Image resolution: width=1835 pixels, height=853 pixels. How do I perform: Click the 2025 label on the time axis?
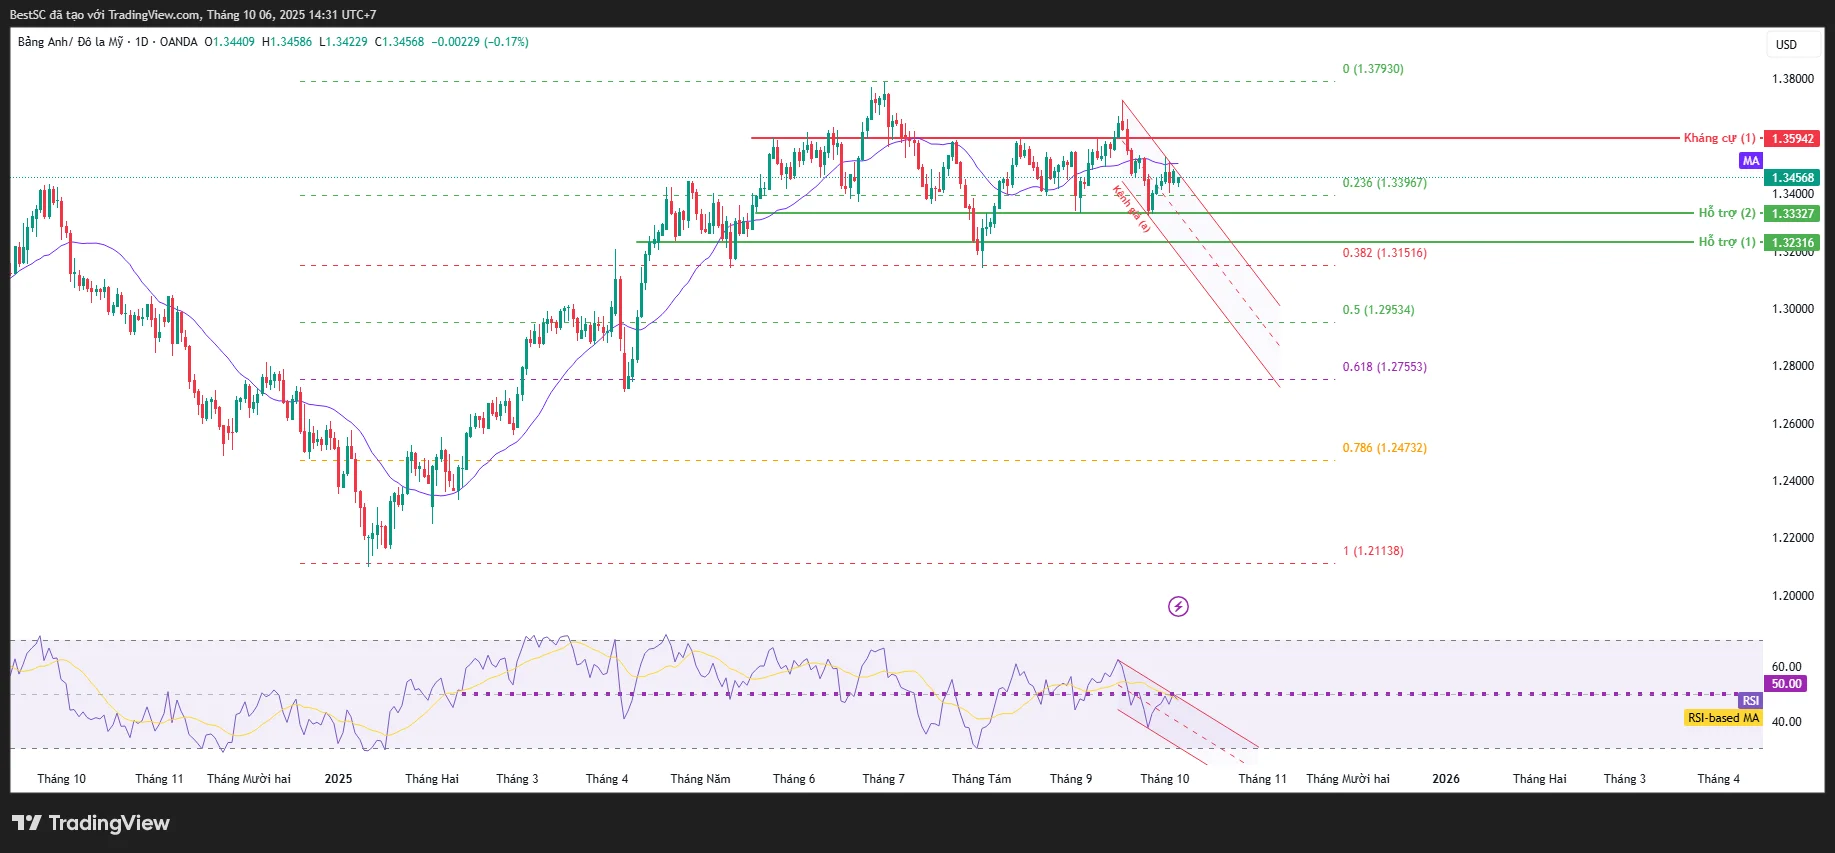338,779
